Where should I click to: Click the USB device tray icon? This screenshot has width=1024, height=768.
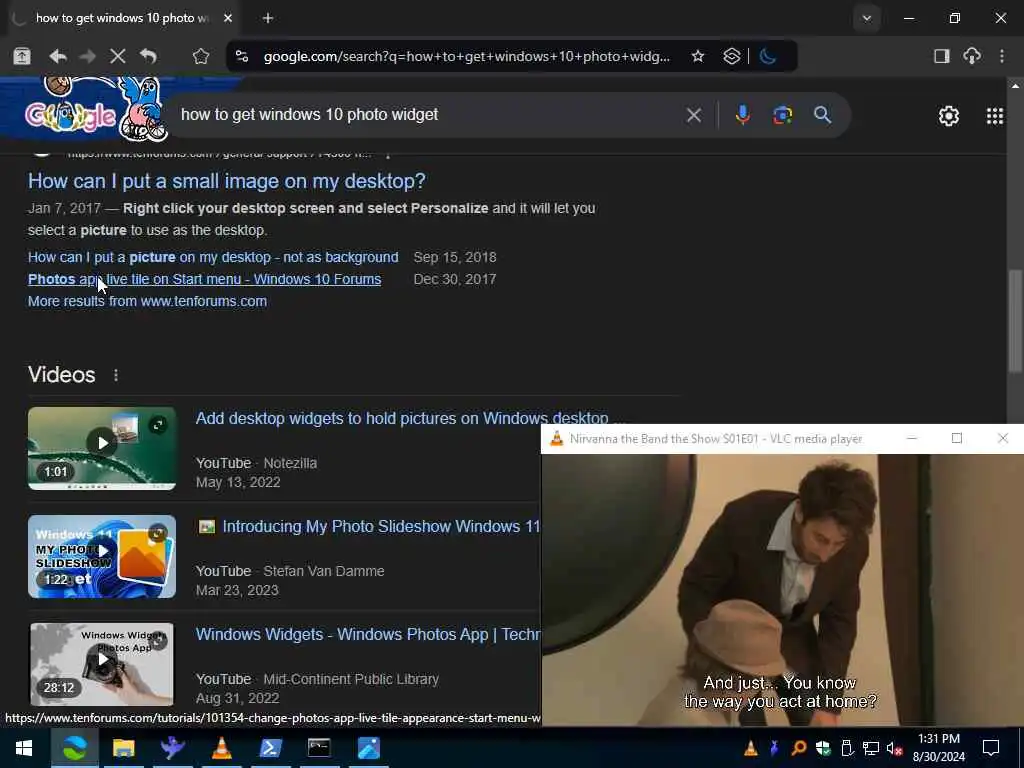847,748
